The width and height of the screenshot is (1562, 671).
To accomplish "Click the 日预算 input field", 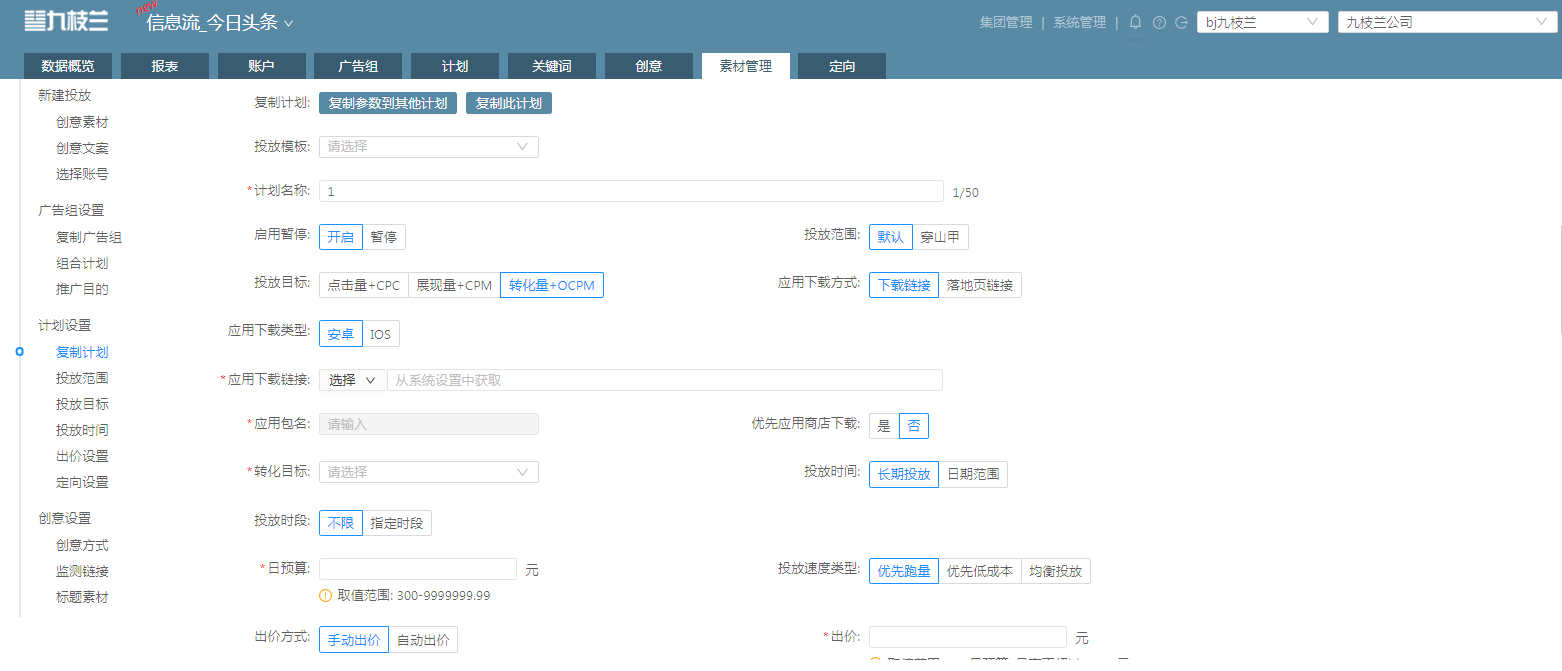I will (418, 569).
